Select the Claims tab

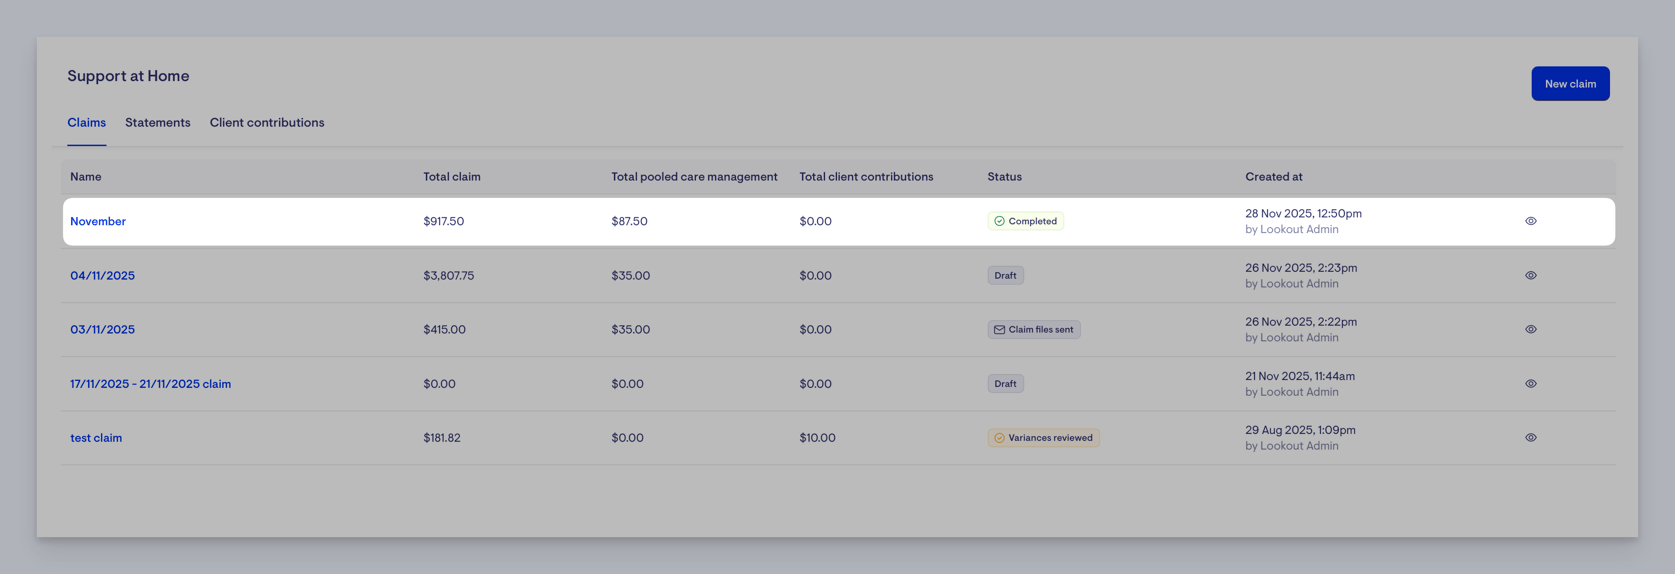coord(86,122)
